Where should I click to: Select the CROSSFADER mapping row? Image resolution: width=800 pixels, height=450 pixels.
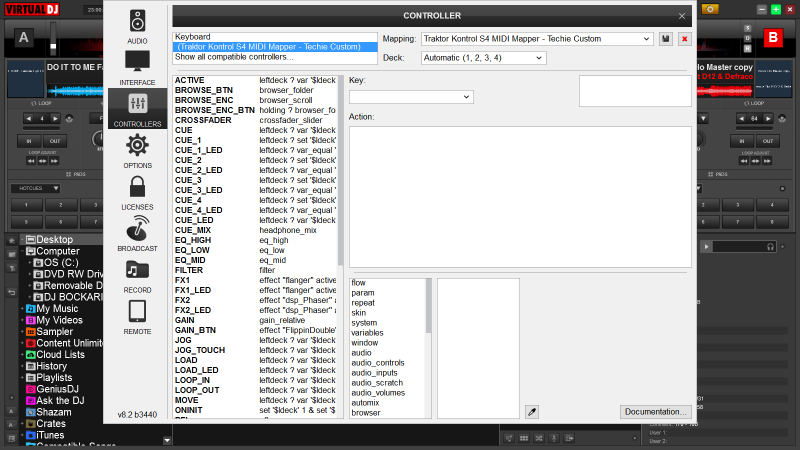[255, 120]
